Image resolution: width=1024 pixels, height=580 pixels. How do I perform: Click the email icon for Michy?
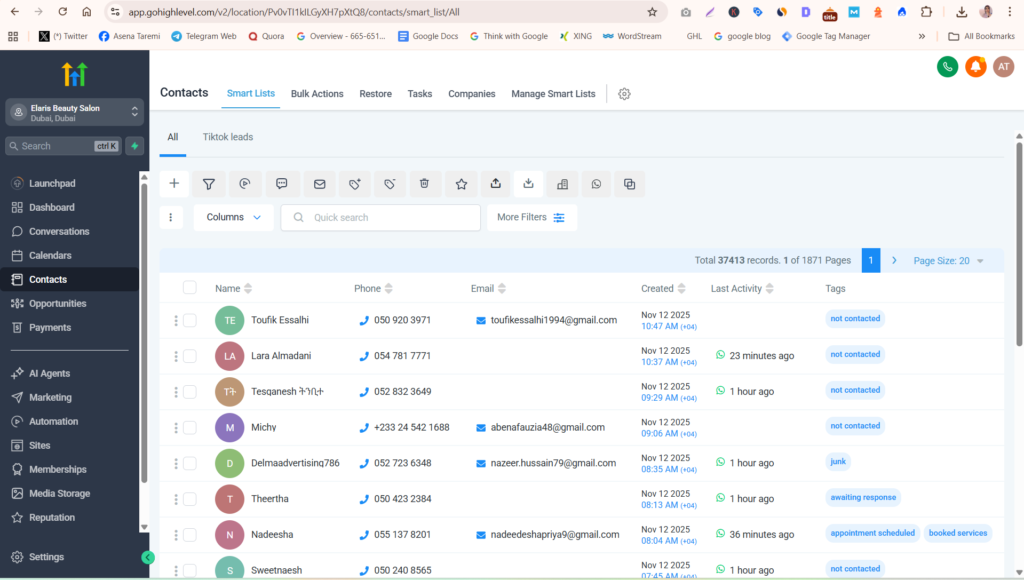tap(481, 428)
